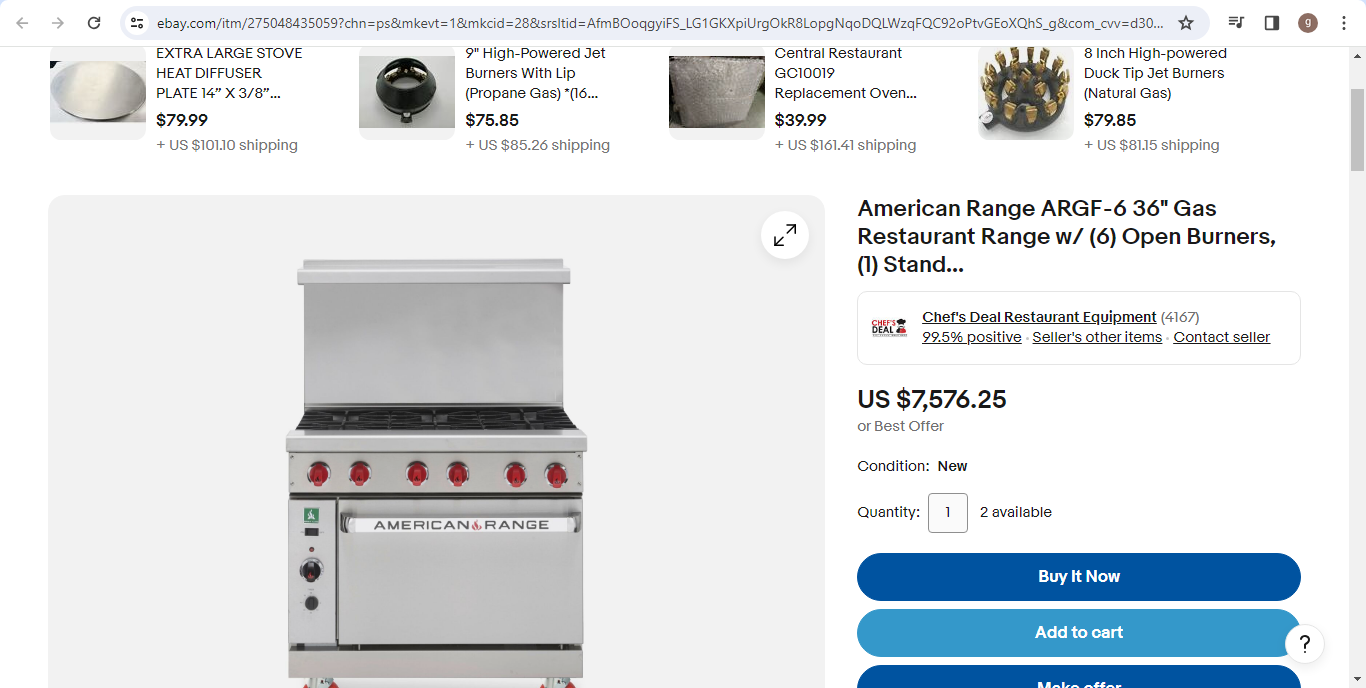Click the Chef's Deal seller logo
The height and width of the screenshot is (688, 1366).
tap(889, 327)
